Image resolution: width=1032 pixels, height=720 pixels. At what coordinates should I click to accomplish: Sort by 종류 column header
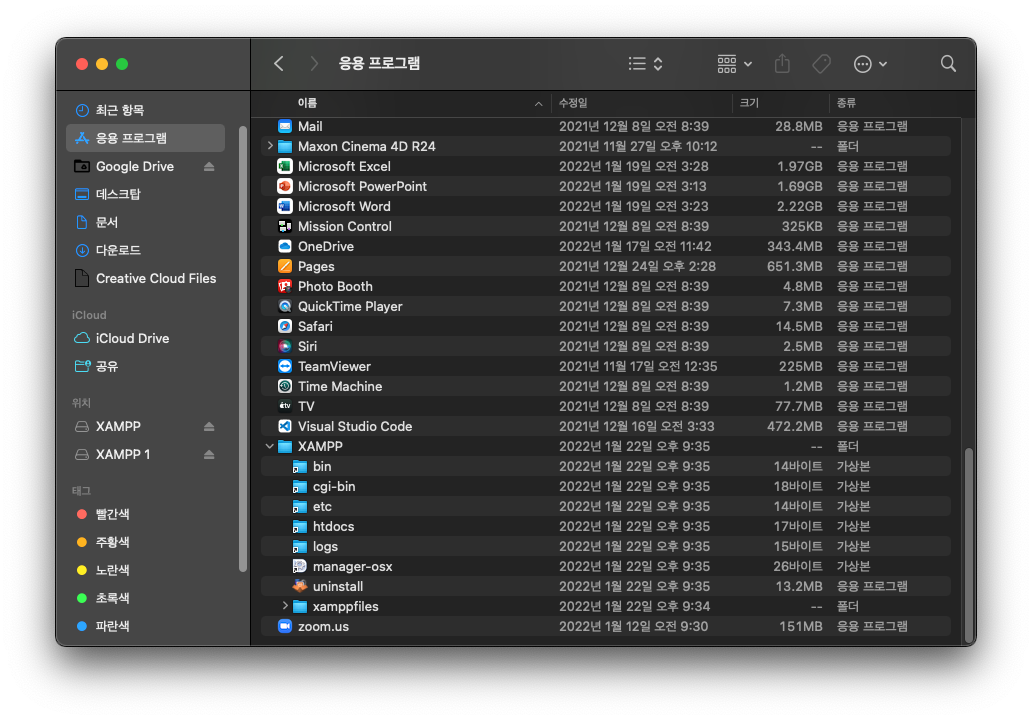coord(846,103)
